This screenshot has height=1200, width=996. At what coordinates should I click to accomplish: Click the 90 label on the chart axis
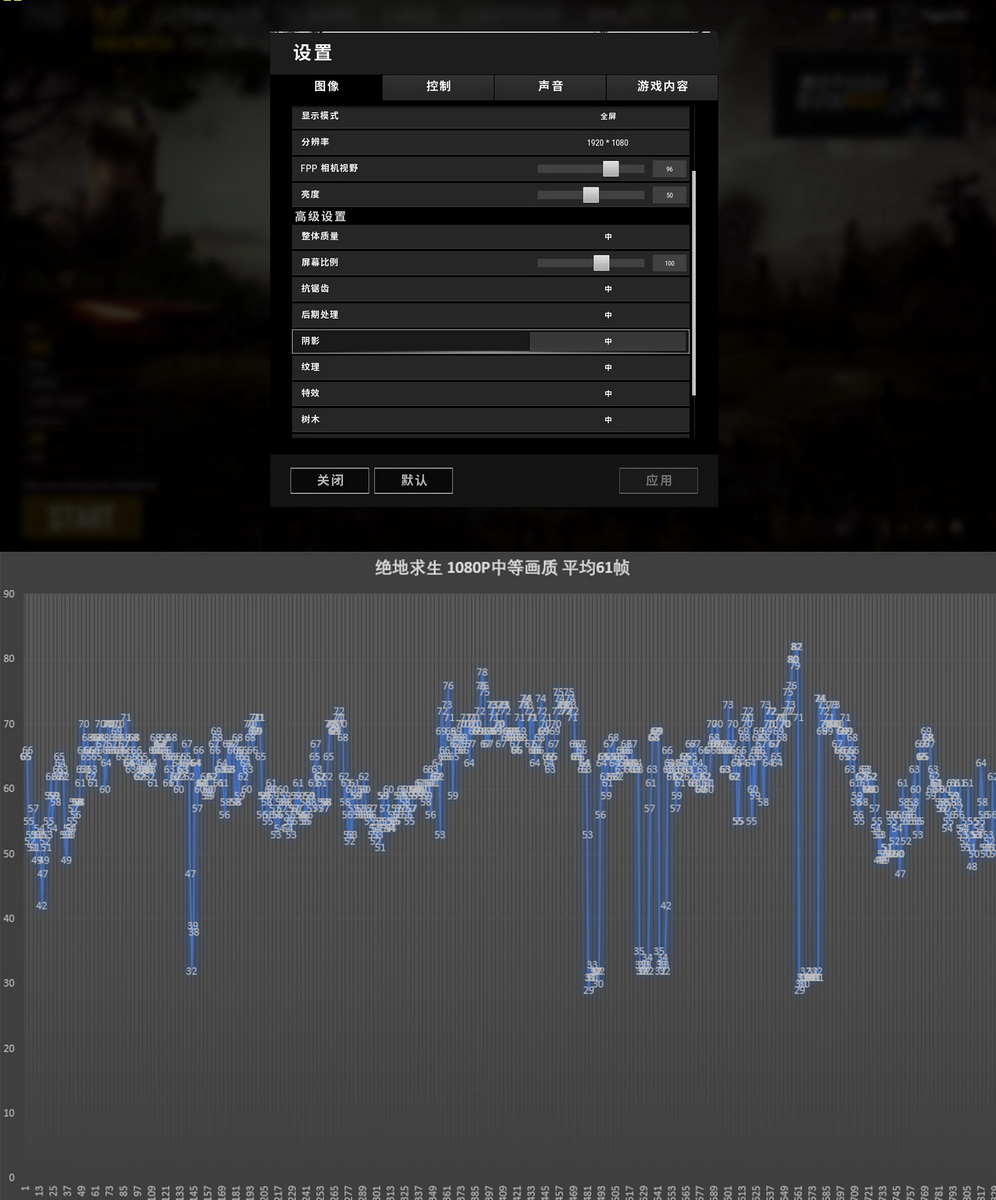[9, 594]
